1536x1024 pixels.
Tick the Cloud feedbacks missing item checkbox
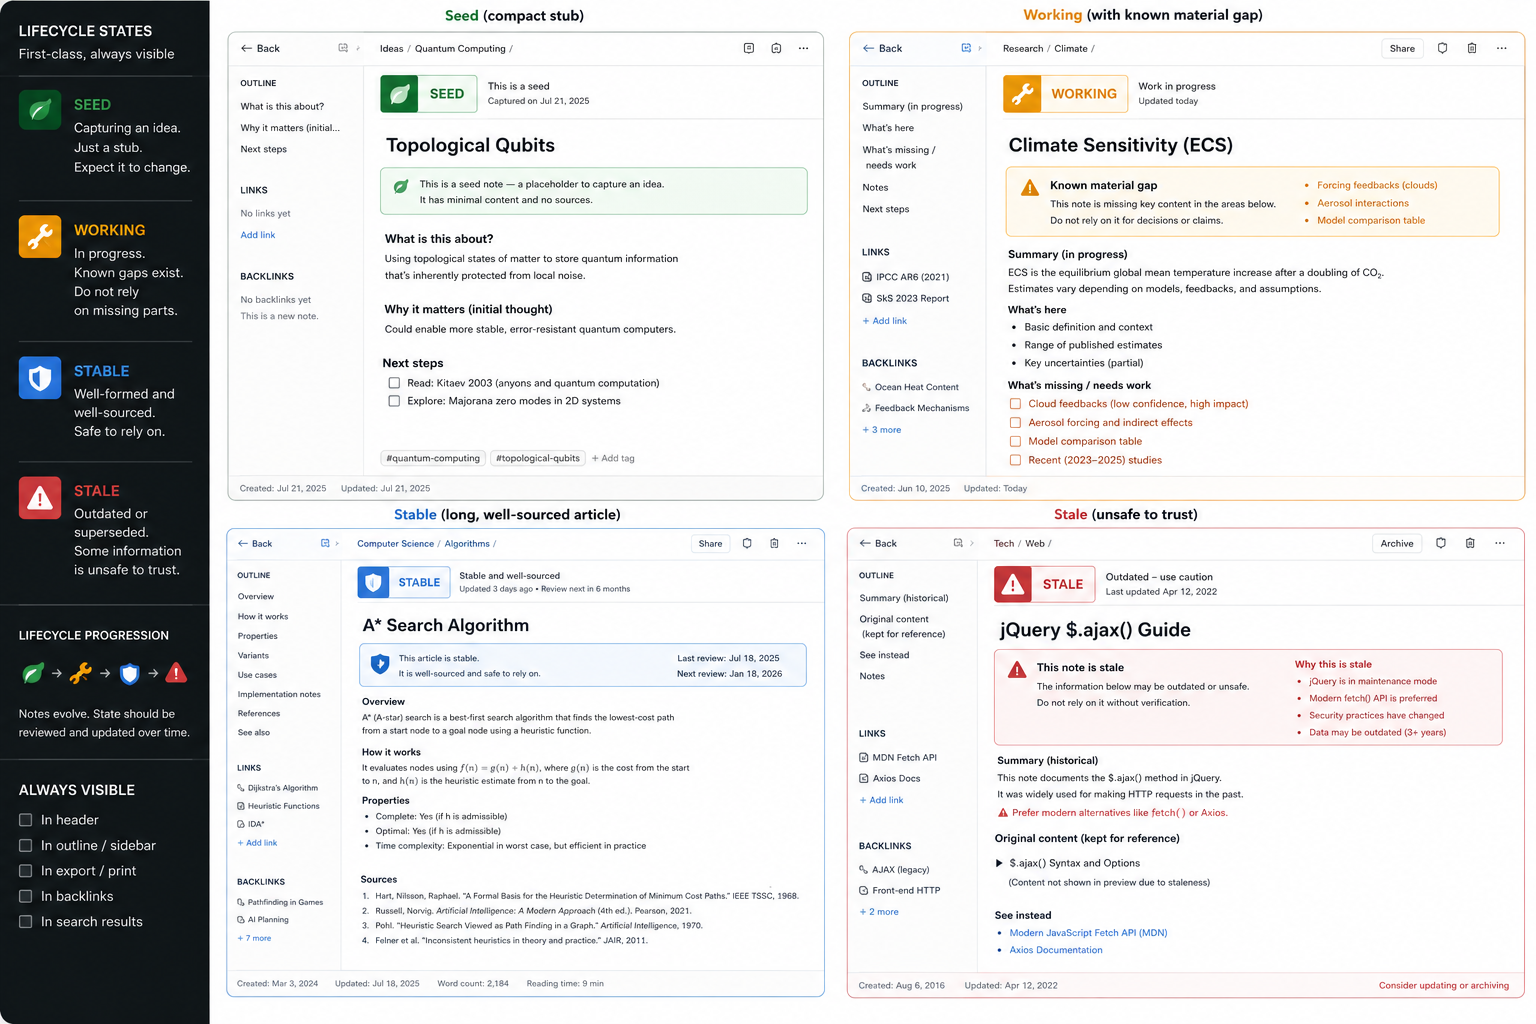(x=1015, y=404)
